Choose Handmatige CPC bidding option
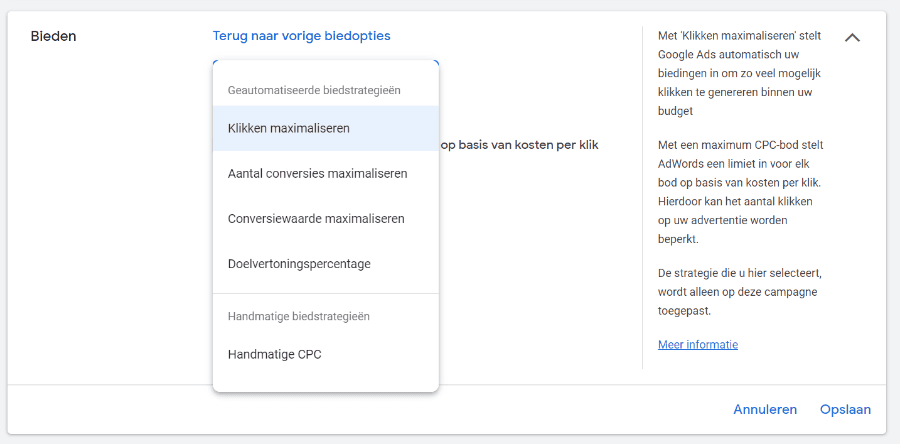The height and width of the screenshot is (444, 900). 325,355
